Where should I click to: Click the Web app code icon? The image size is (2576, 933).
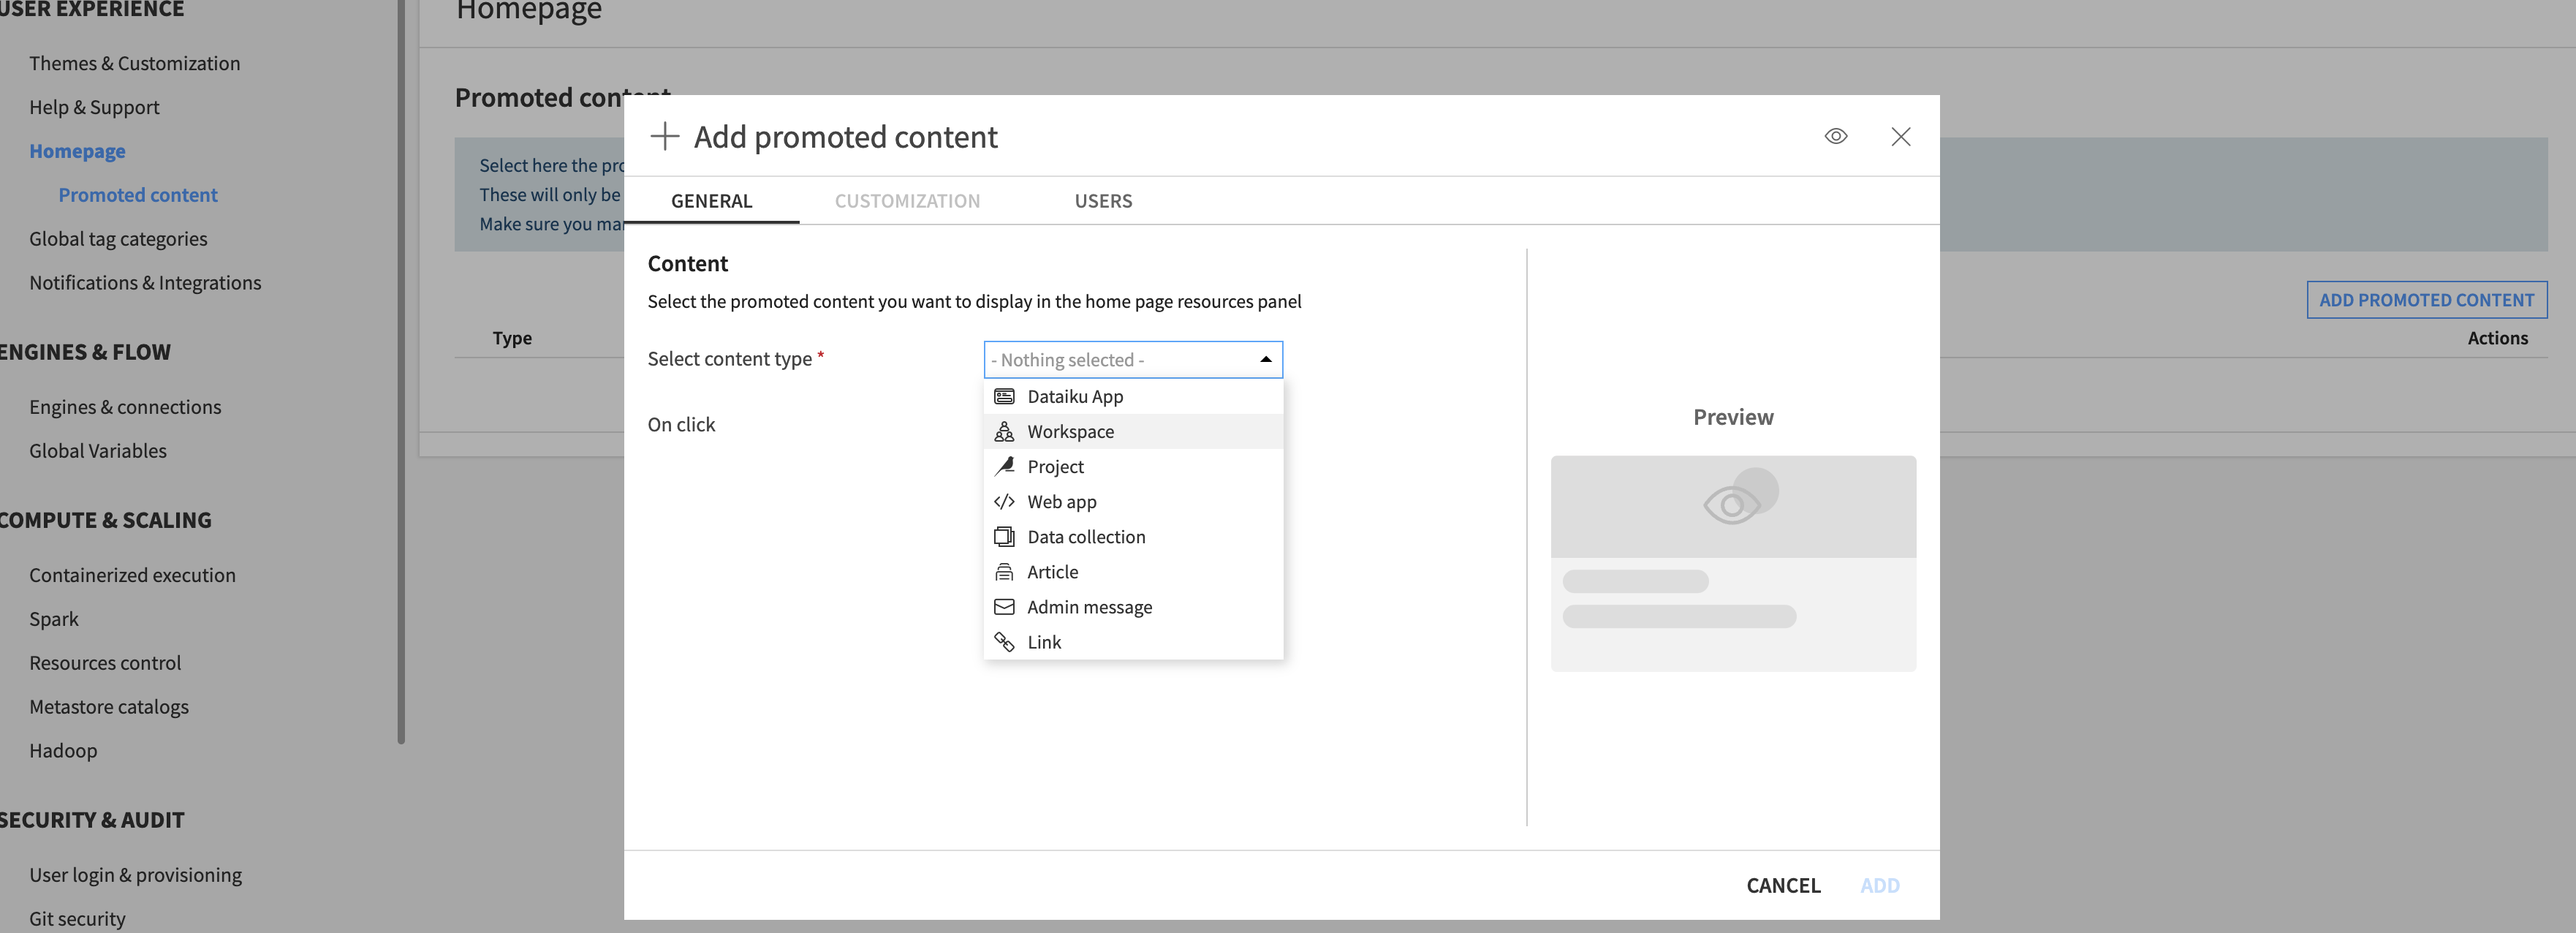(1004, 501)
